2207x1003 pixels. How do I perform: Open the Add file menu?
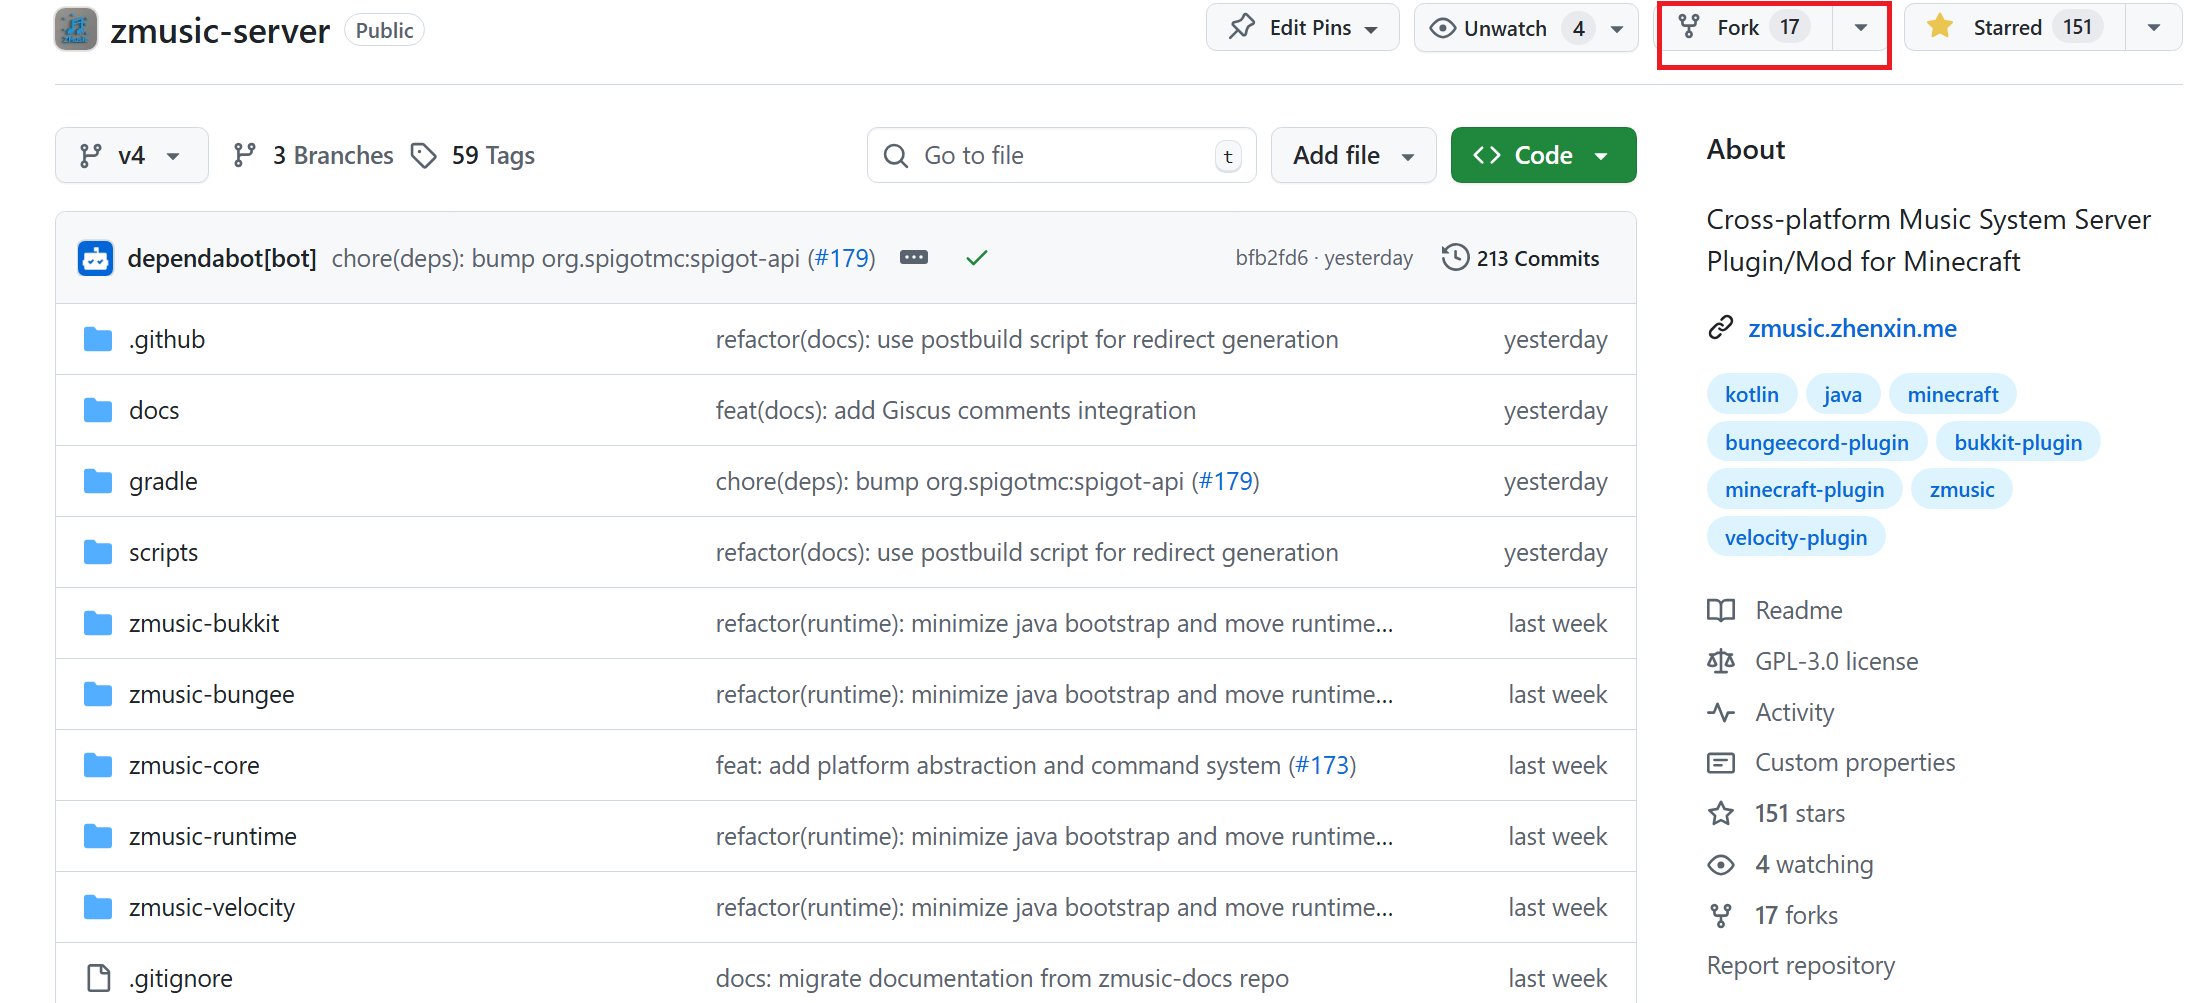(x=1352, y=155)
